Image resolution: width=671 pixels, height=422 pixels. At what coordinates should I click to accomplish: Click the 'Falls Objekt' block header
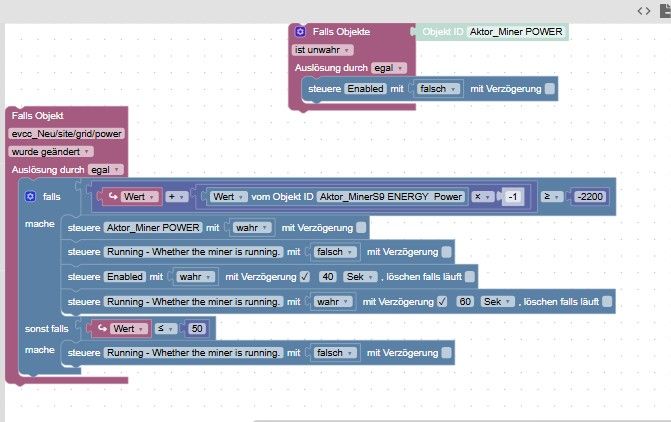(38, 116)
